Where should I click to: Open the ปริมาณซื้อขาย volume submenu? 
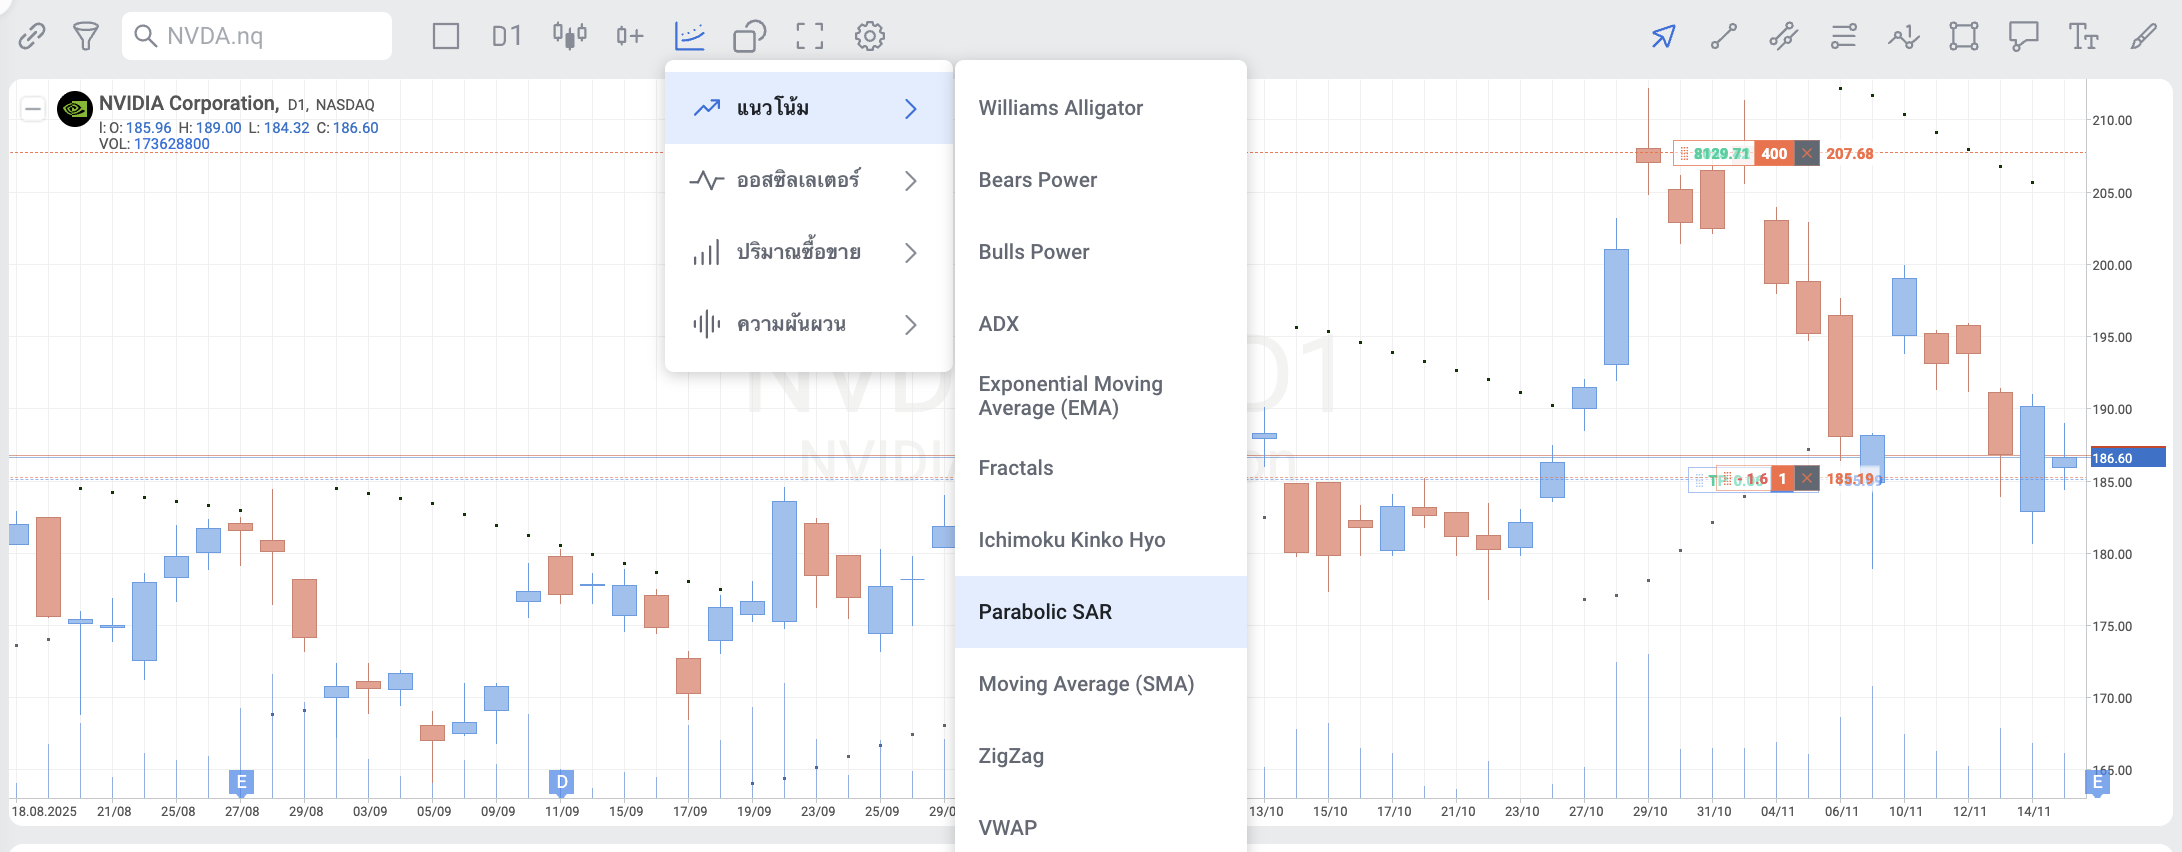tap(808, 252)
